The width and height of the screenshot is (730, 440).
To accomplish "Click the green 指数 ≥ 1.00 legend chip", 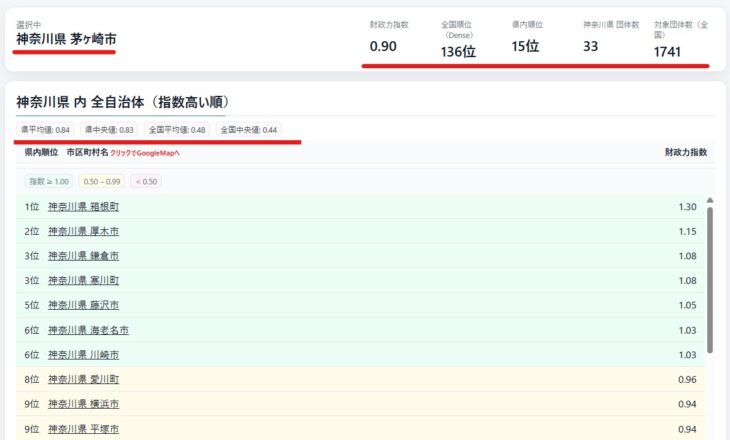I will coord(49,181).
